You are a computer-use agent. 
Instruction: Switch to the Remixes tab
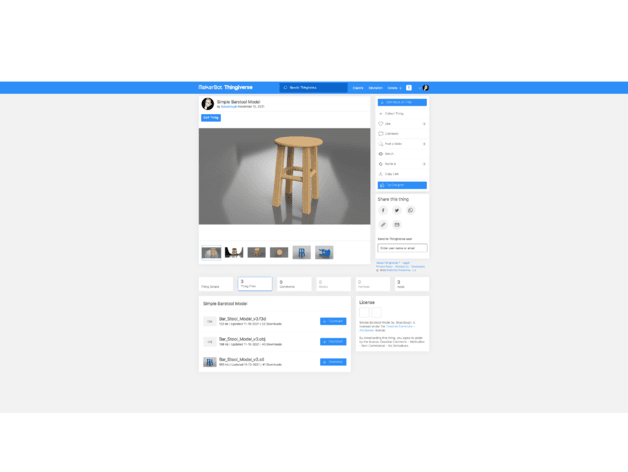tap(373, 284)
